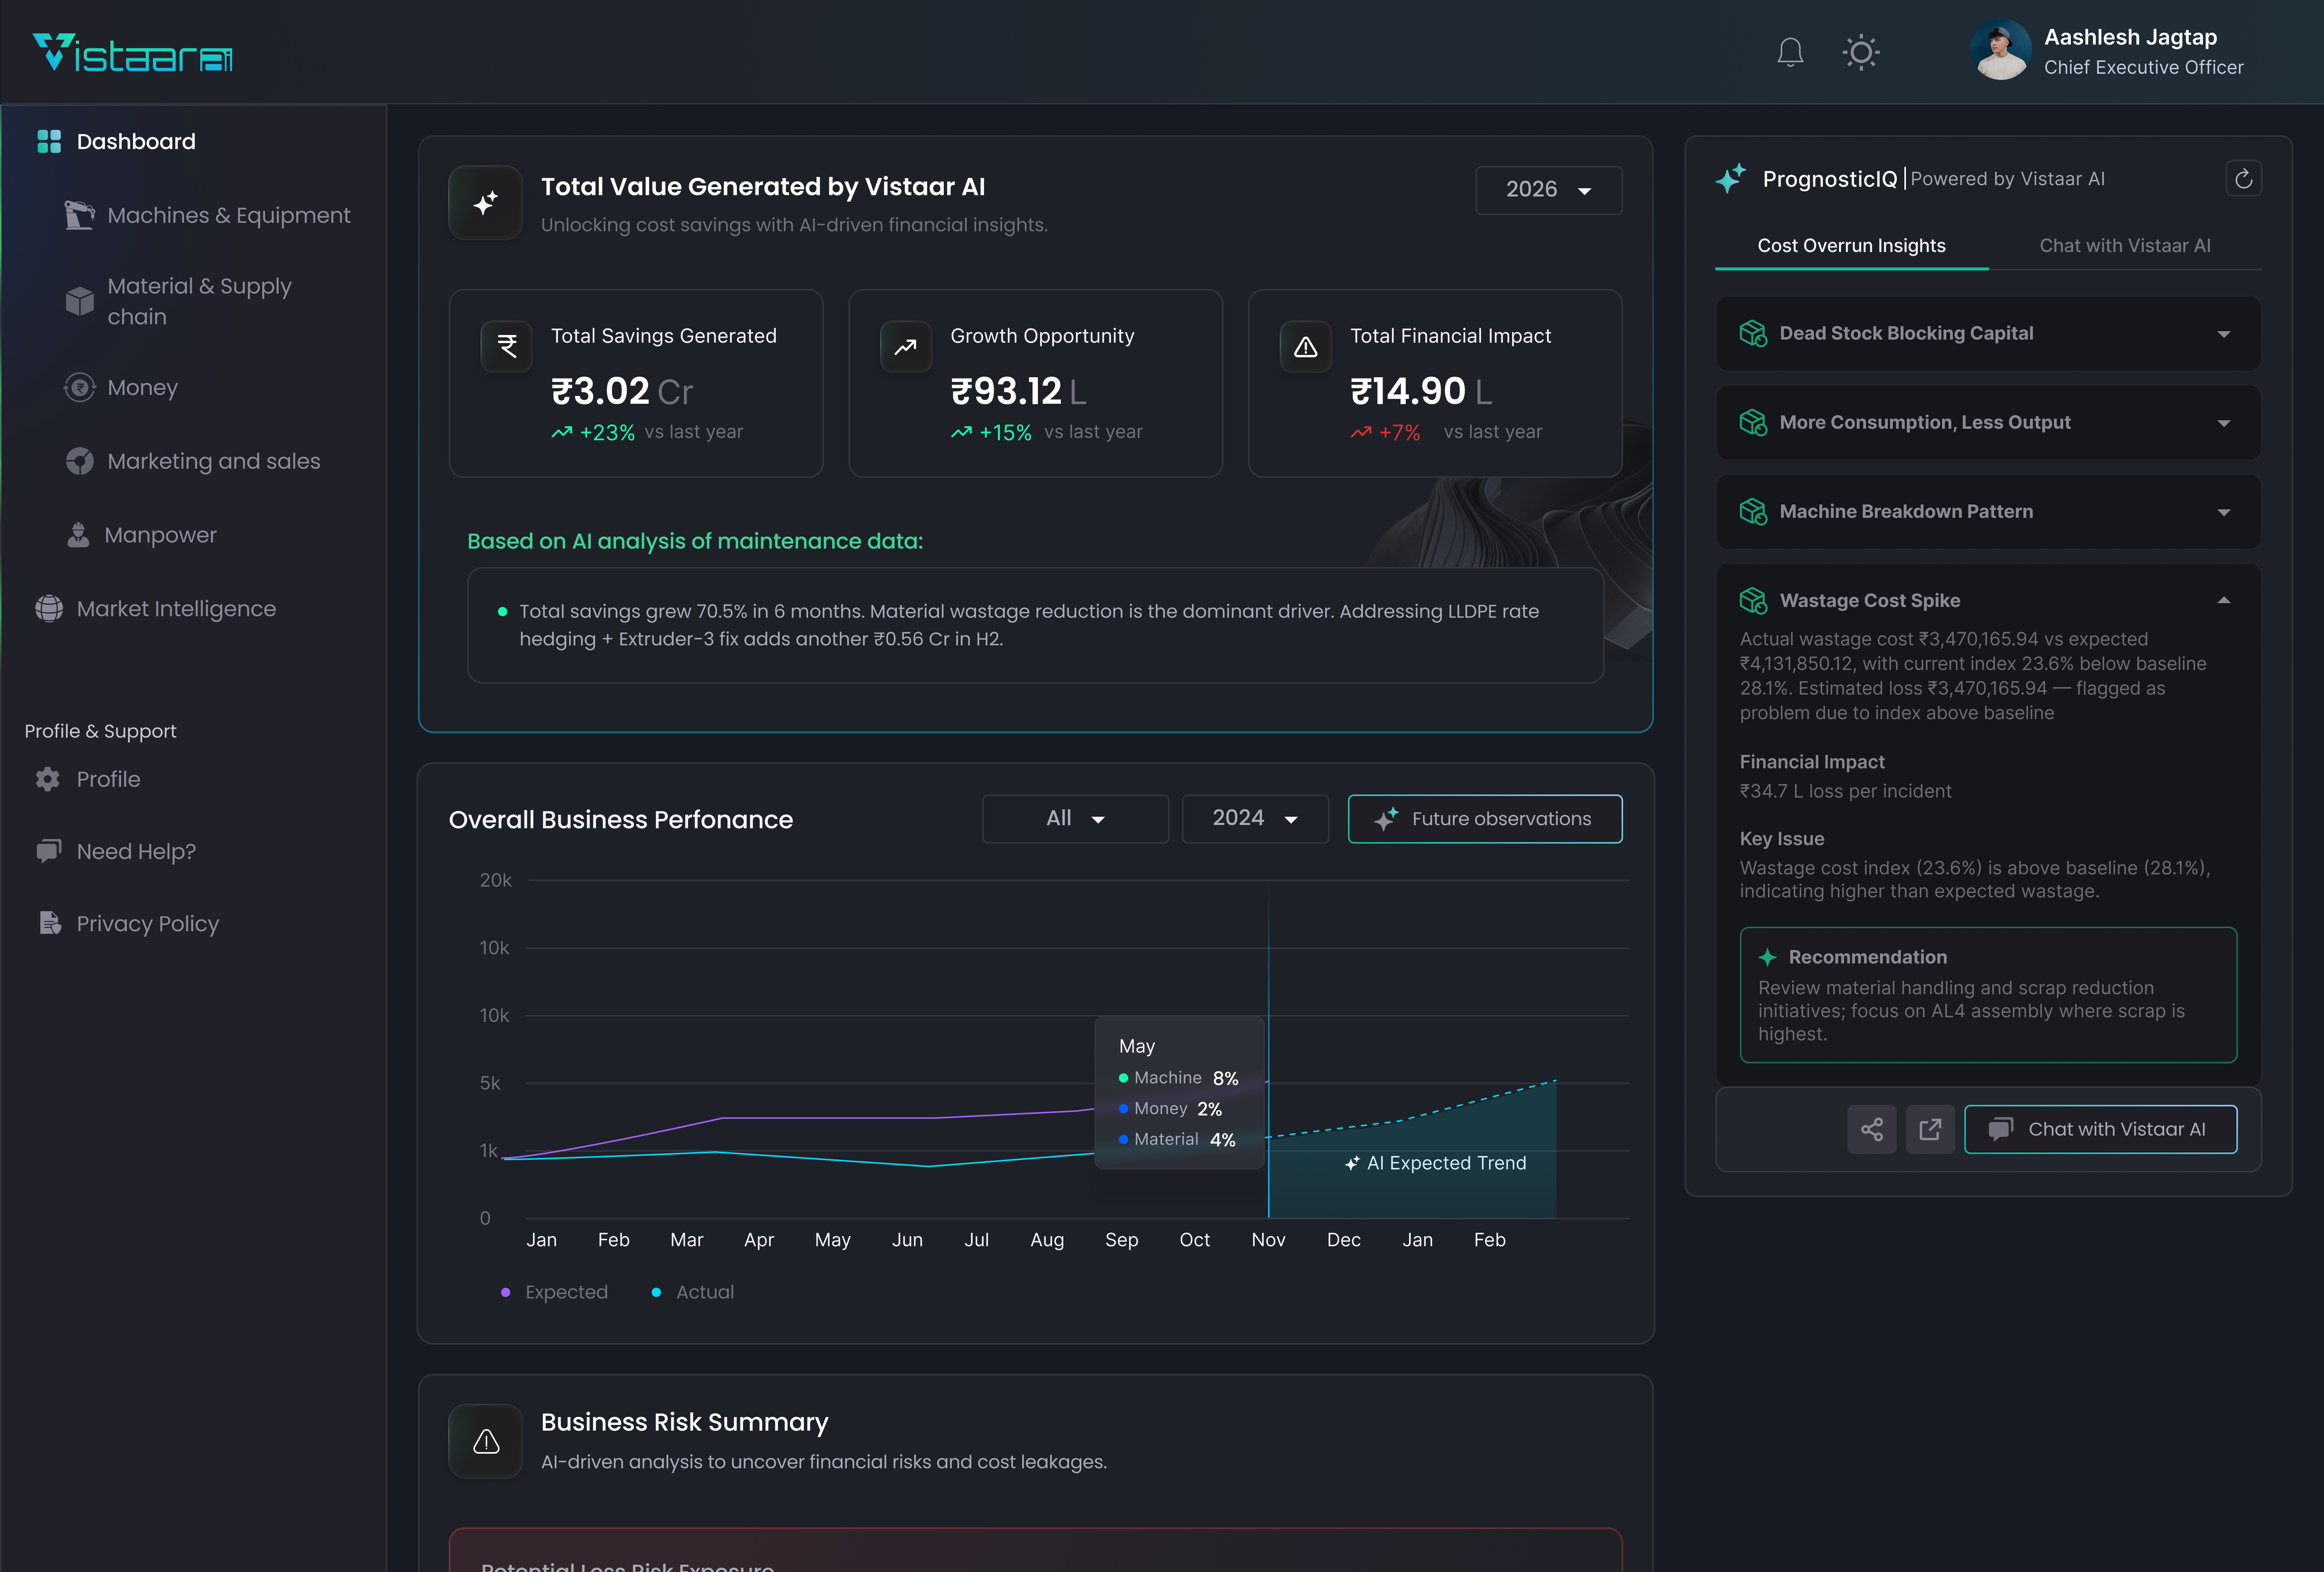
Task: Click the Material & Supply chain box icon
Action: [x=79, y=301]
